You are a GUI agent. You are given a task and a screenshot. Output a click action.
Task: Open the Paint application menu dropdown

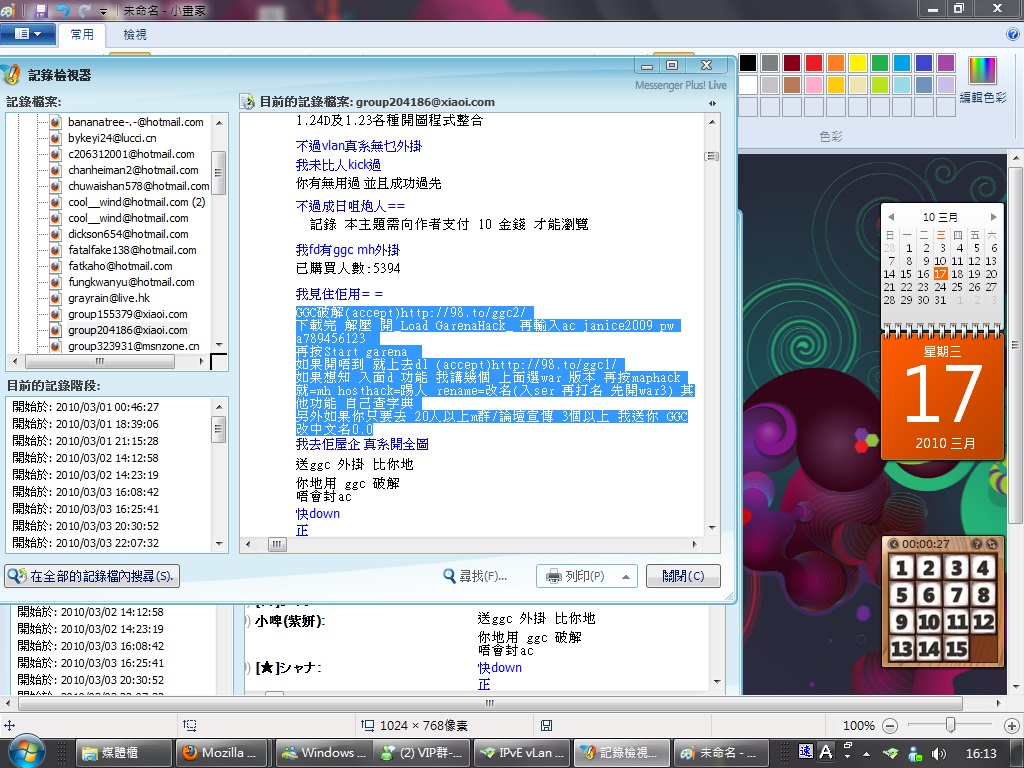pyautogui.click(x=28, y=34)
